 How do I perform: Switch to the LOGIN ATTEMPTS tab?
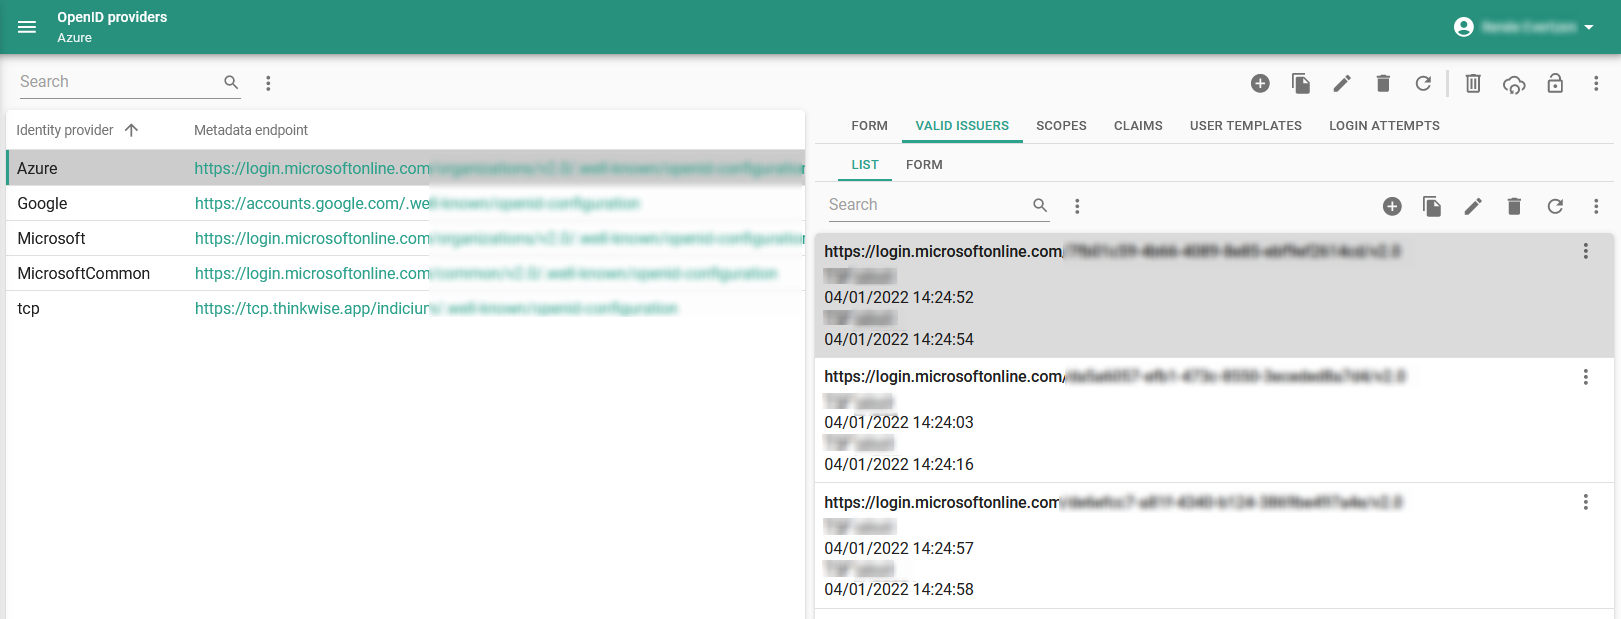(x=1384, y=126)
